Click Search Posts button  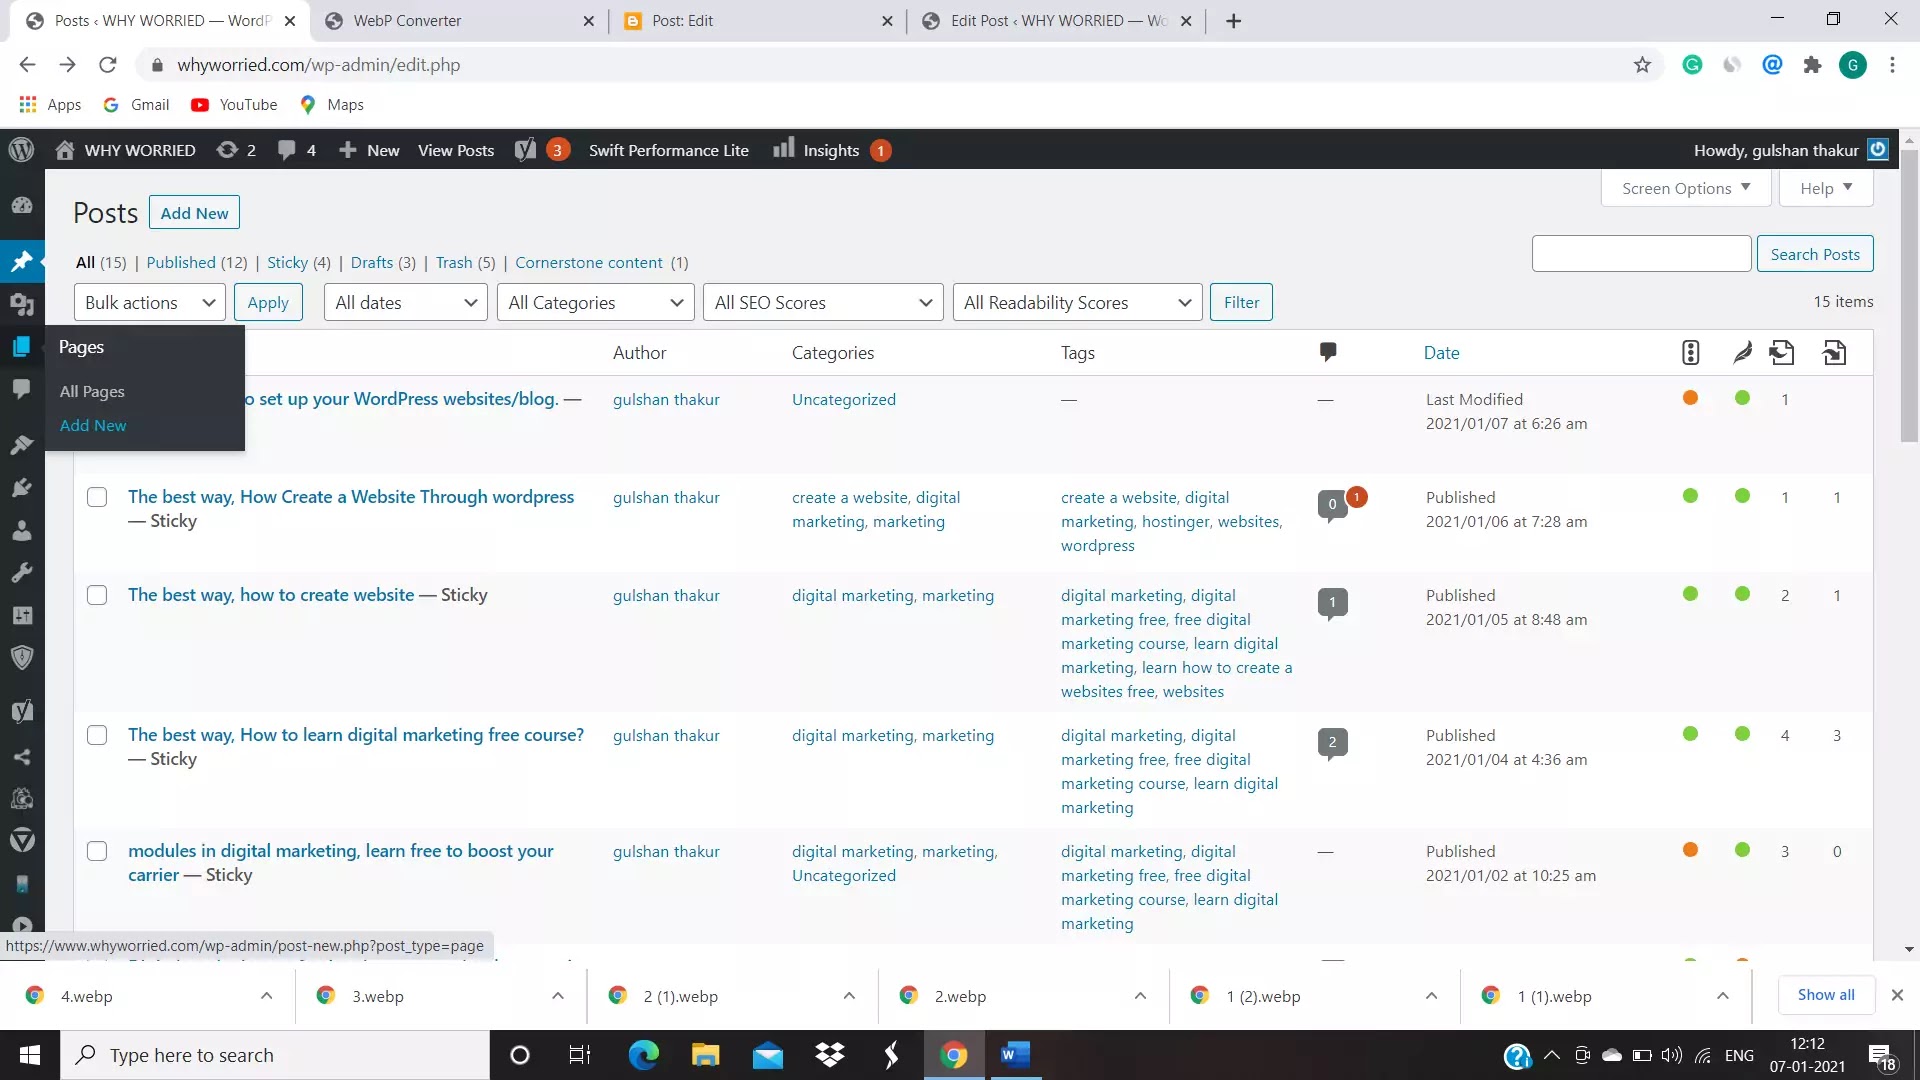click(x=1815, y=254)
